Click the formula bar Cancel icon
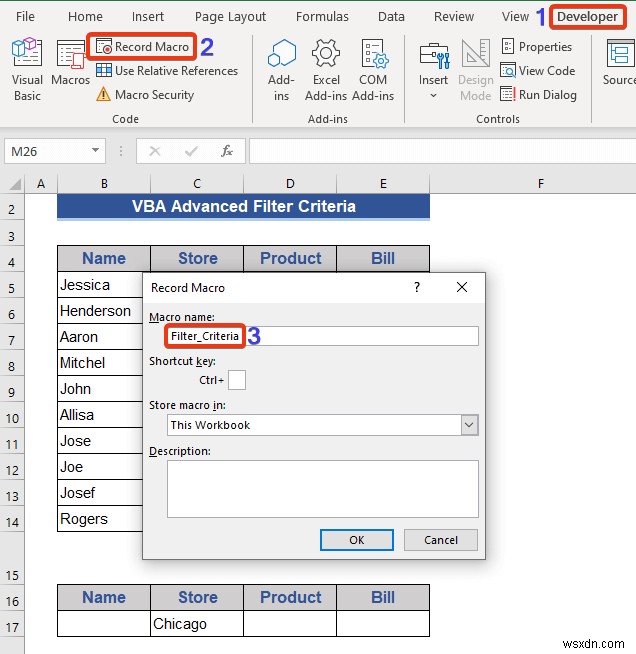 tap(155, 151)
